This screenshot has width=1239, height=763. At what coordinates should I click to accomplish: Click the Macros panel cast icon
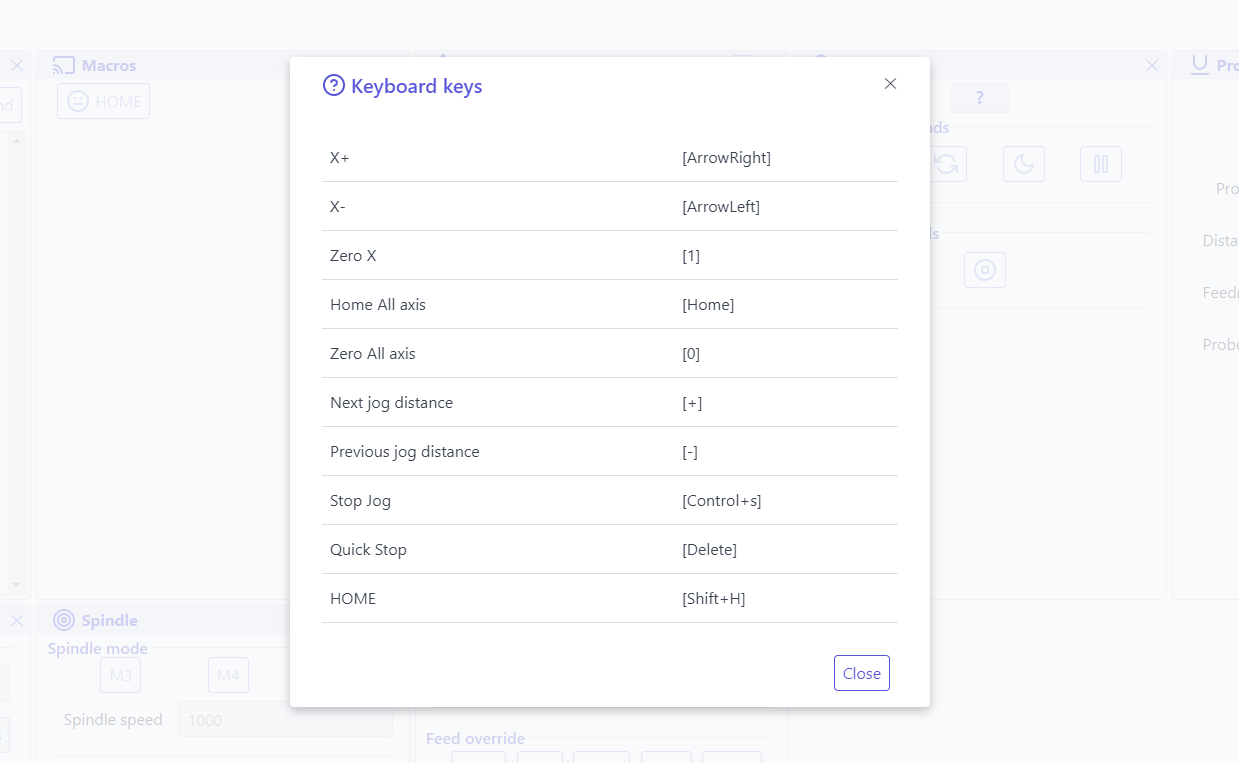point(64,66)
